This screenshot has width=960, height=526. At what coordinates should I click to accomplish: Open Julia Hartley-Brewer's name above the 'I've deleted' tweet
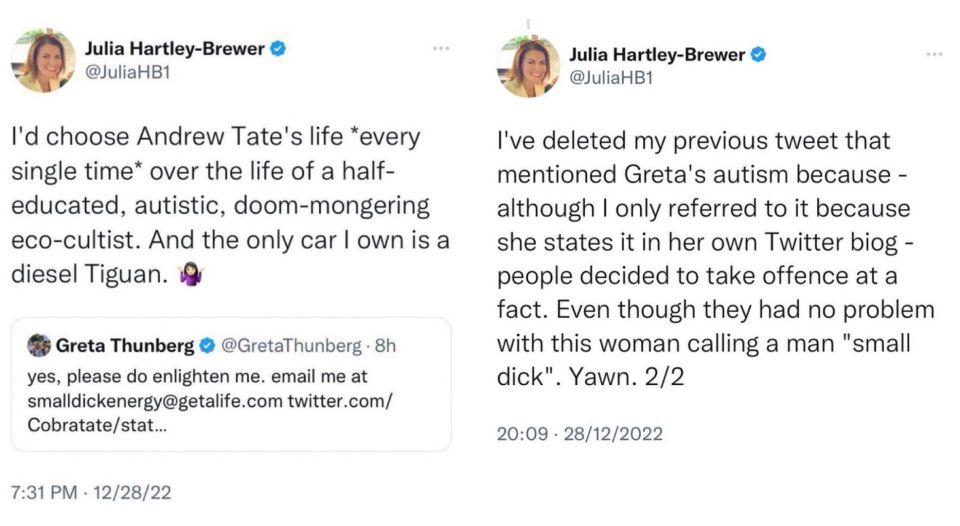coord(656,55)
